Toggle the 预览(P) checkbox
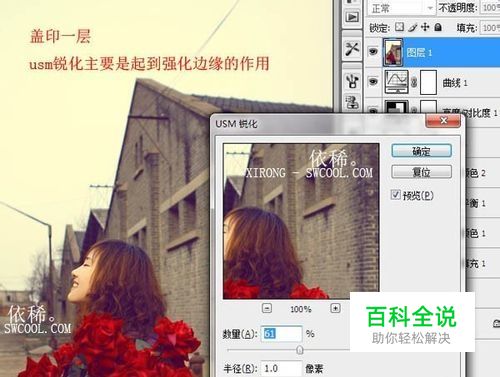Image resolution: width=500 pixels, height=377 pixels. click(x=396, y=195)
